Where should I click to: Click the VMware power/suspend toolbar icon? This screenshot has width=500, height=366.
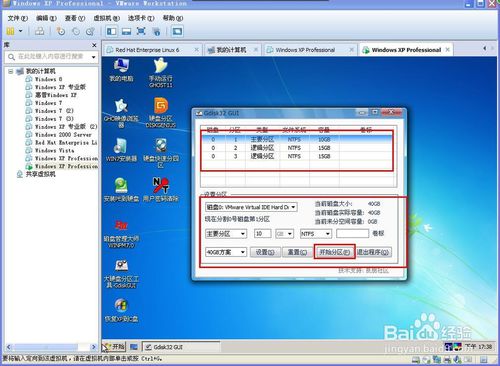click(10, 31)
